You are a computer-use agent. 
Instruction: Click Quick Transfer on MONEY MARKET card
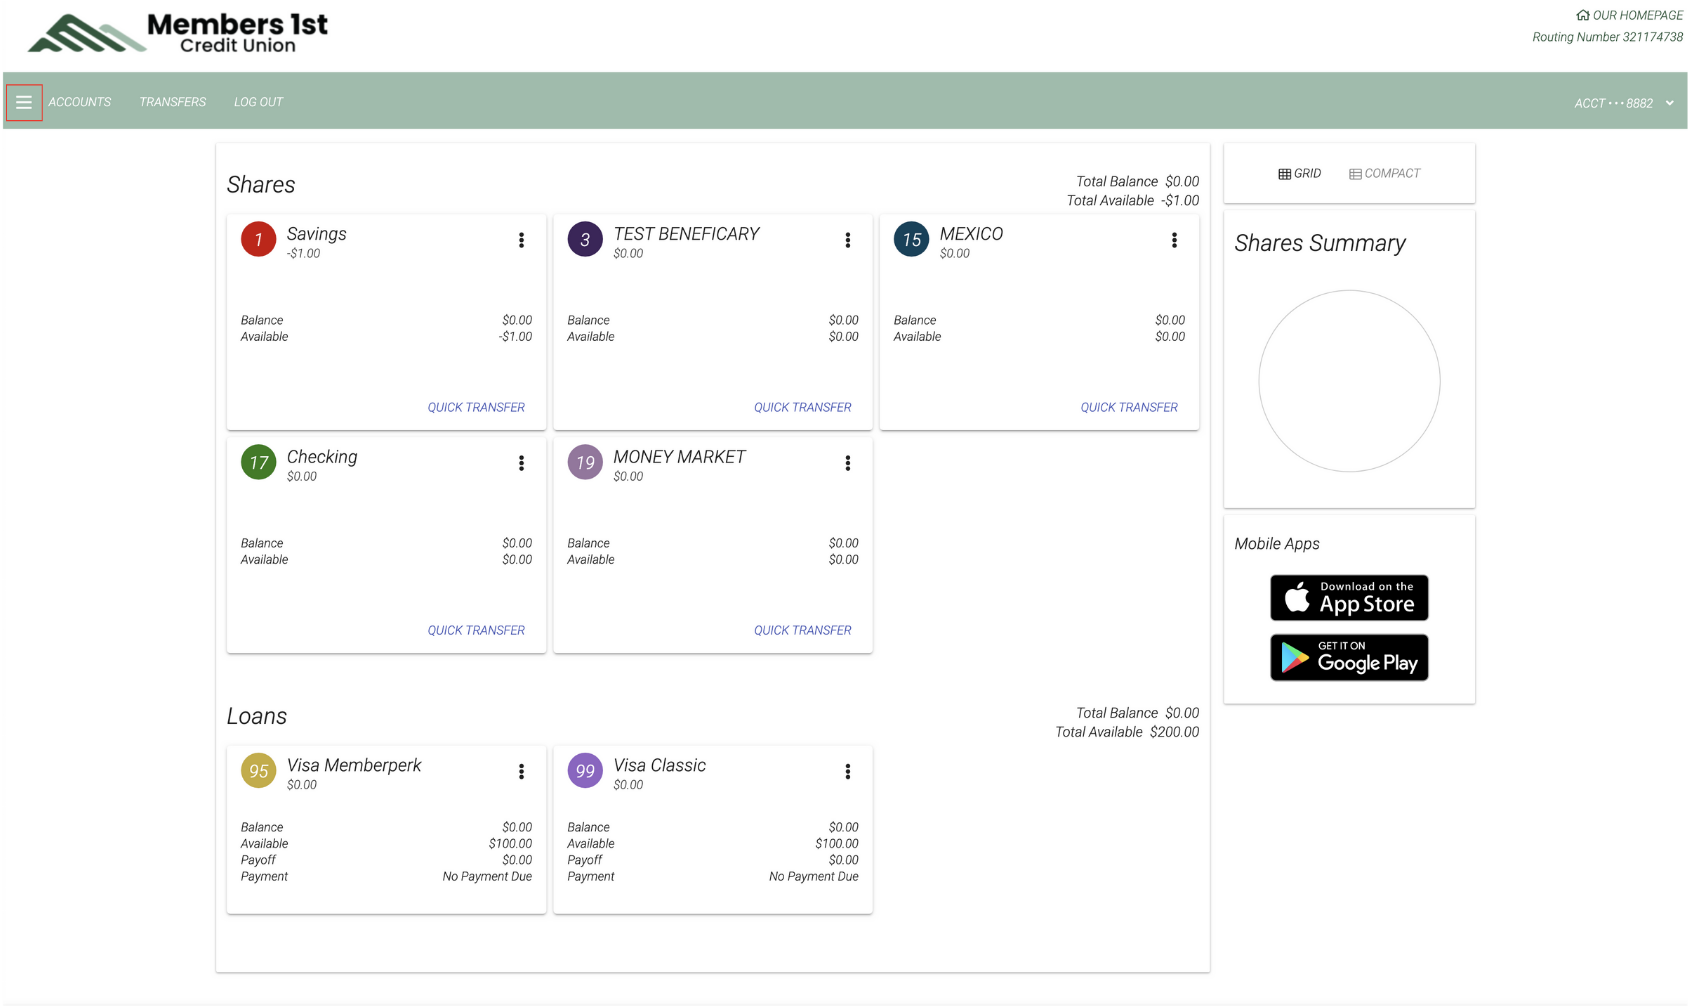802,630
